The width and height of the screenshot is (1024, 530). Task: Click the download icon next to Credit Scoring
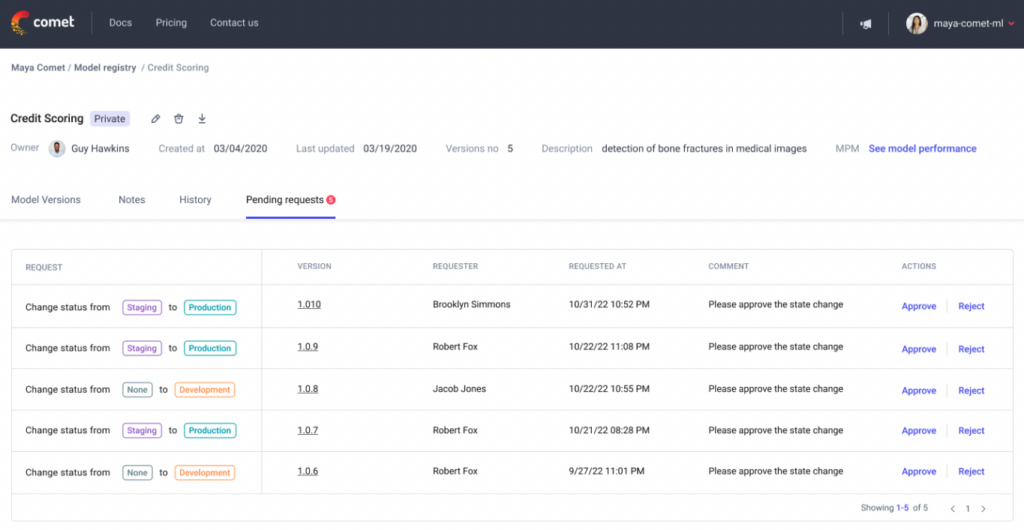click(x=202, y=119)
